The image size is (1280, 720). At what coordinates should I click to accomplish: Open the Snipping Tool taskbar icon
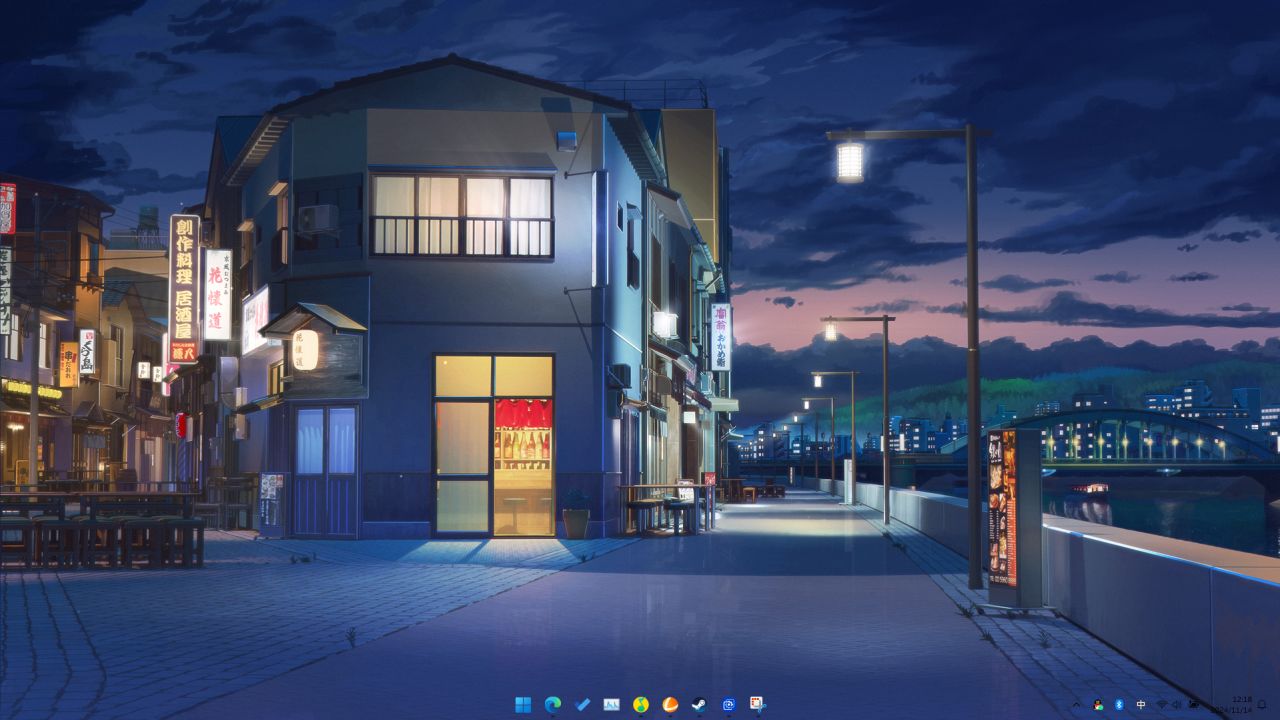(x=757, y=704)
